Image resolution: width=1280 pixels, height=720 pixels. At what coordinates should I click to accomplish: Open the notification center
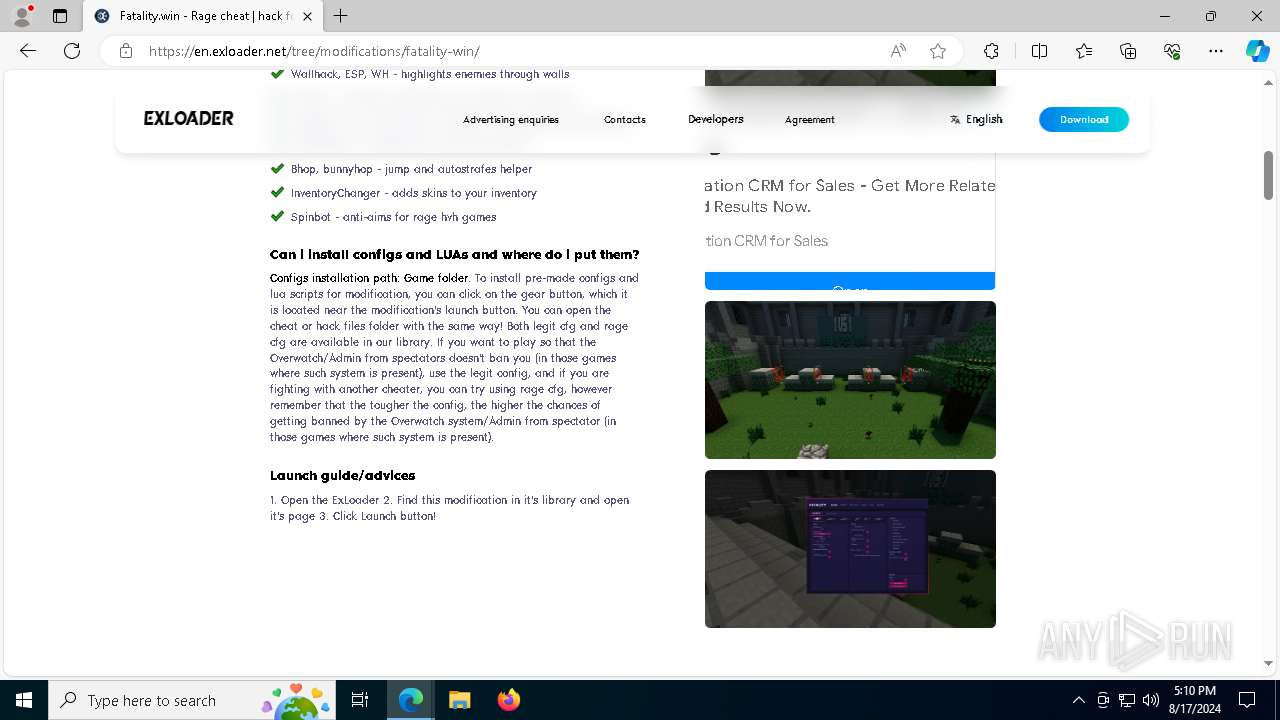pyautogui.click(x=1247, y=700)
